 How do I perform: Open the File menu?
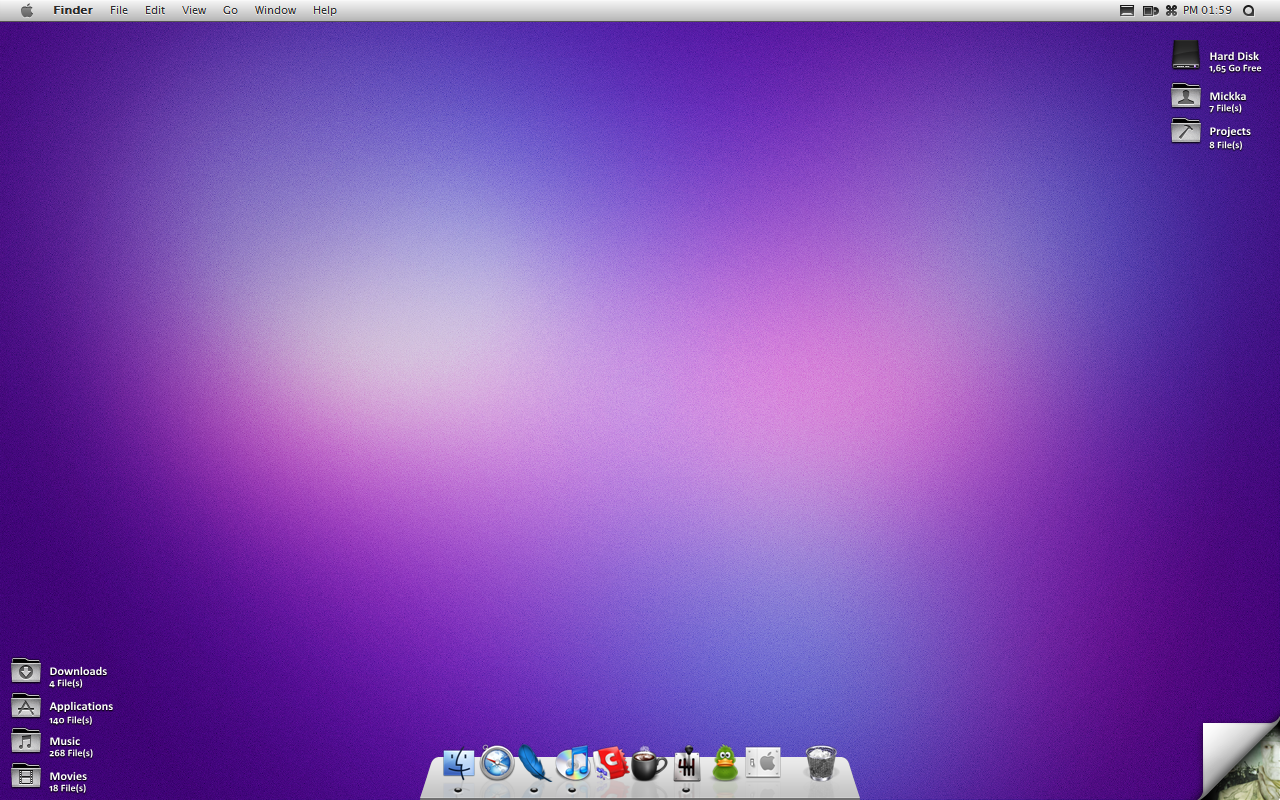(x=119, y=10)
